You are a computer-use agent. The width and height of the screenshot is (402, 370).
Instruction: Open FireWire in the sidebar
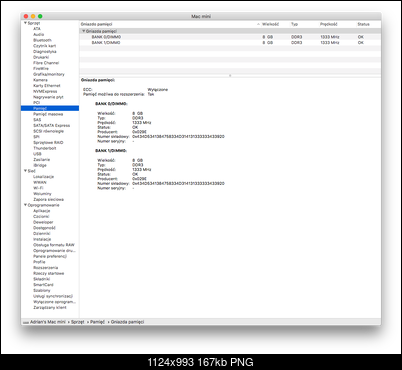(x=41, y=69)
